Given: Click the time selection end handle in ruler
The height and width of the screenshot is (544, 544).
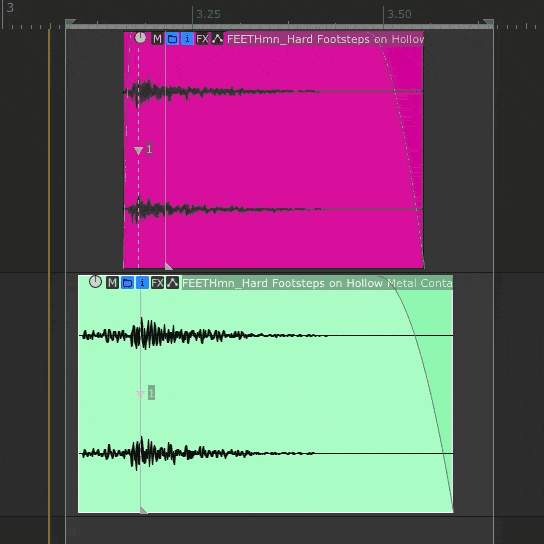Looking at the screenshot, I should [489, 23].
